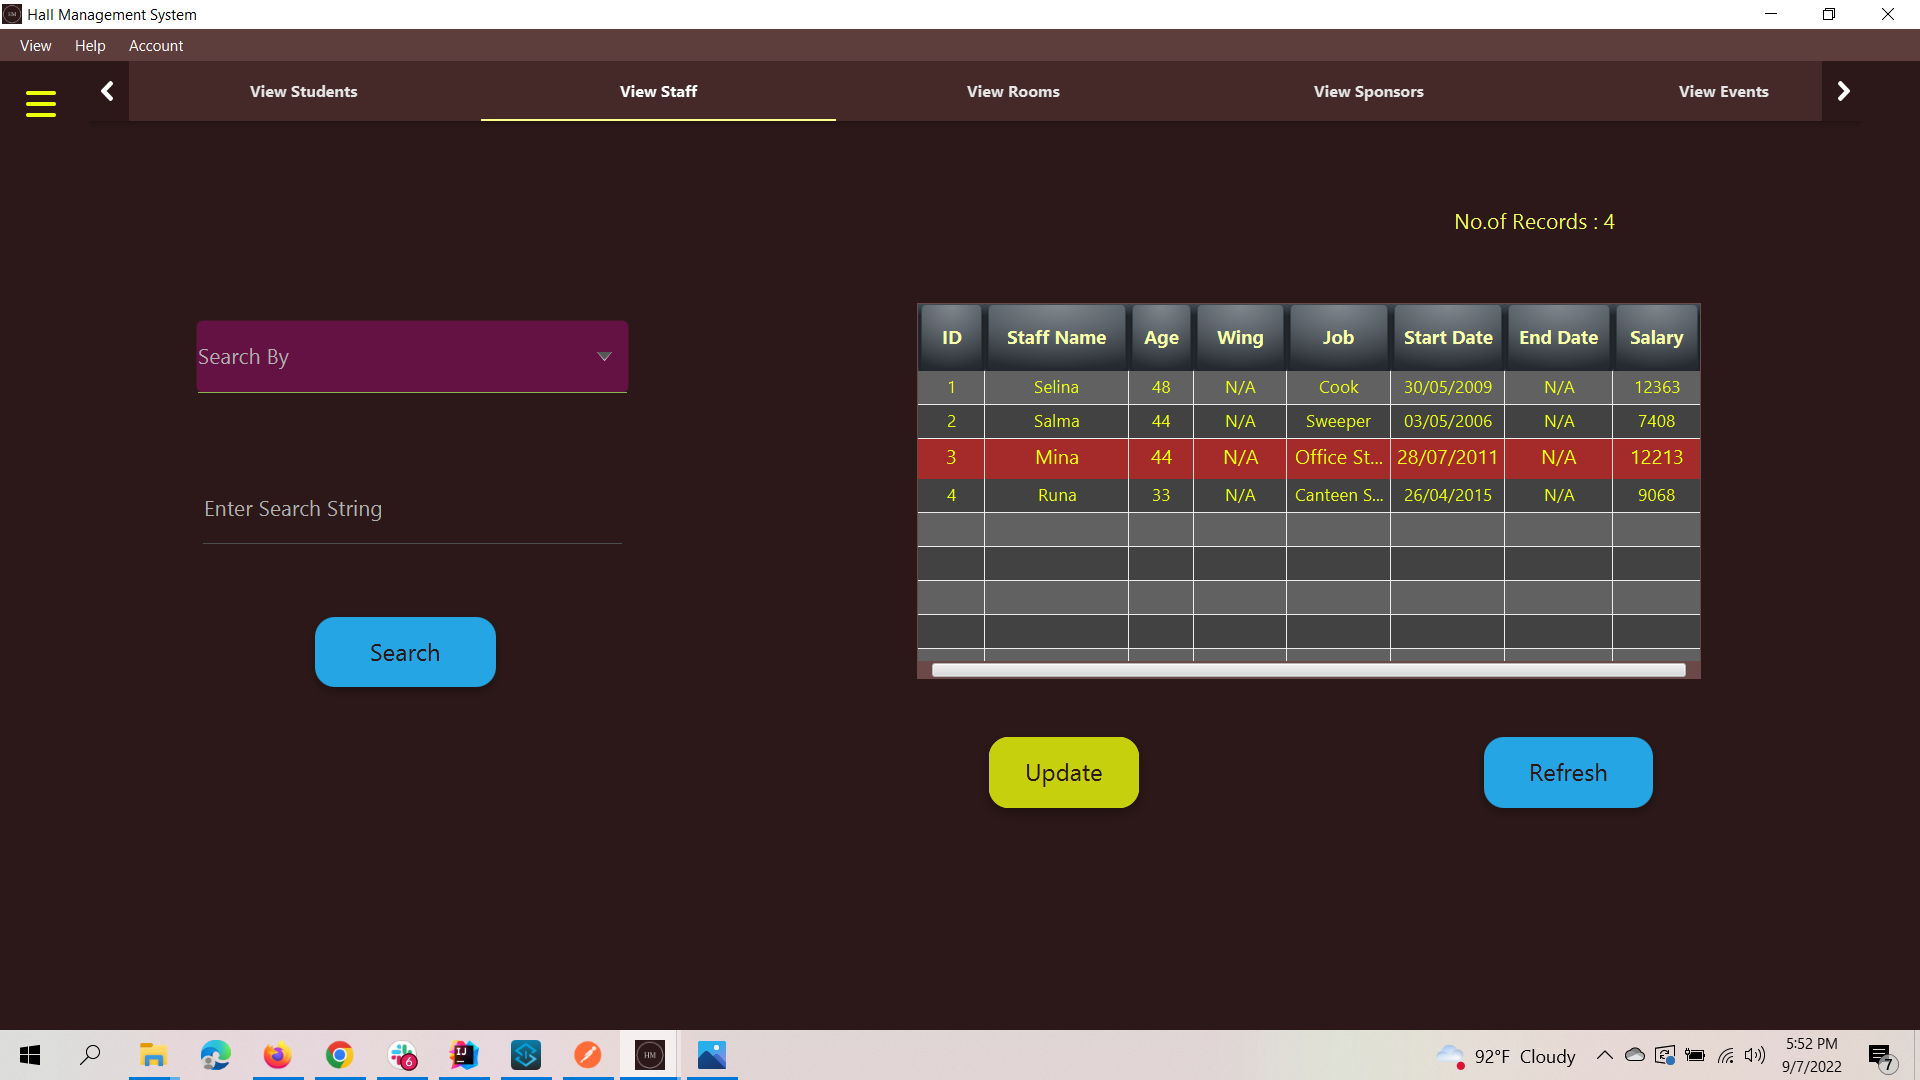This screenshot has width=1920, height=1080.
Task: Open the volume control in system tray
Action: click(1756, 1055)
